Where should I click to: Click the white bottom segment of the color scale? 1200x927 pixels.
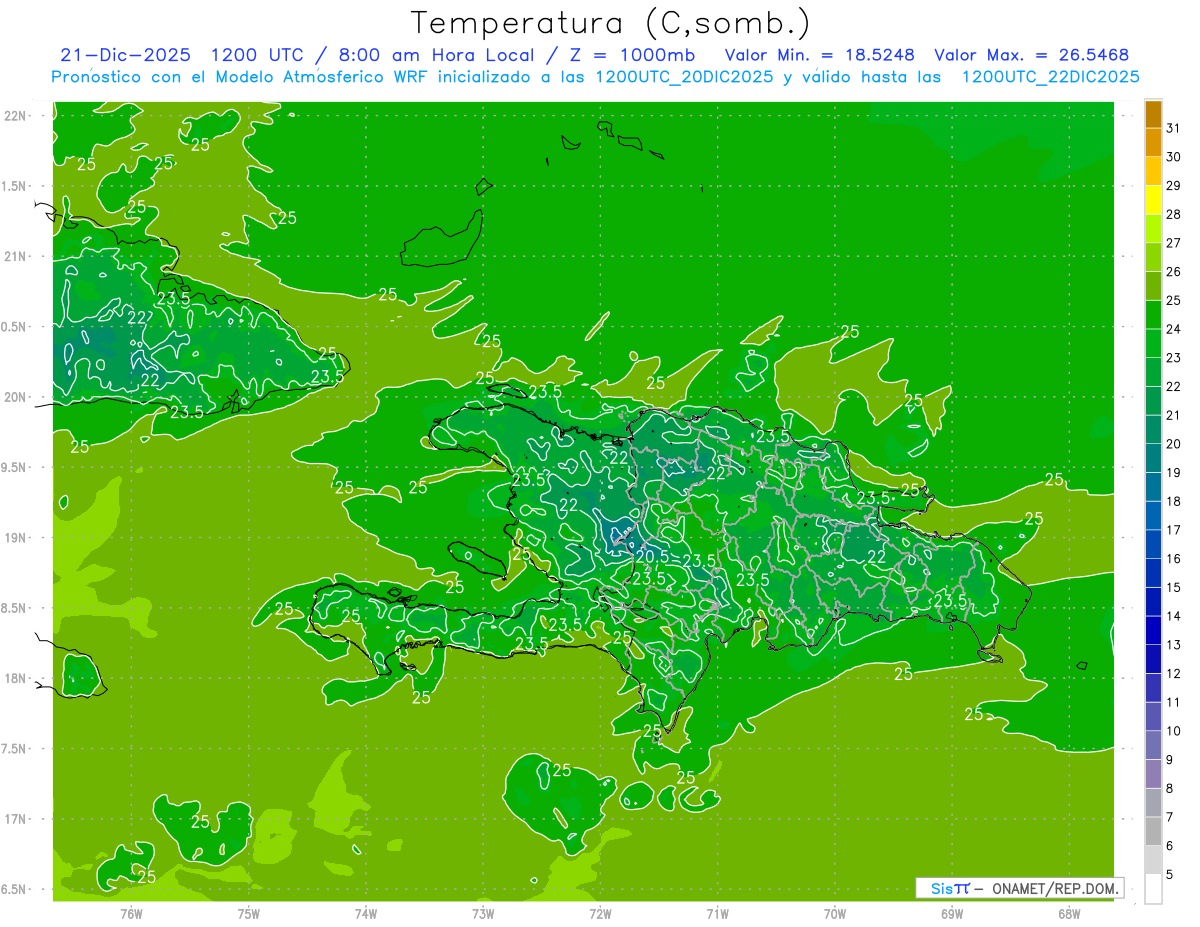[x=1153, y=888]
